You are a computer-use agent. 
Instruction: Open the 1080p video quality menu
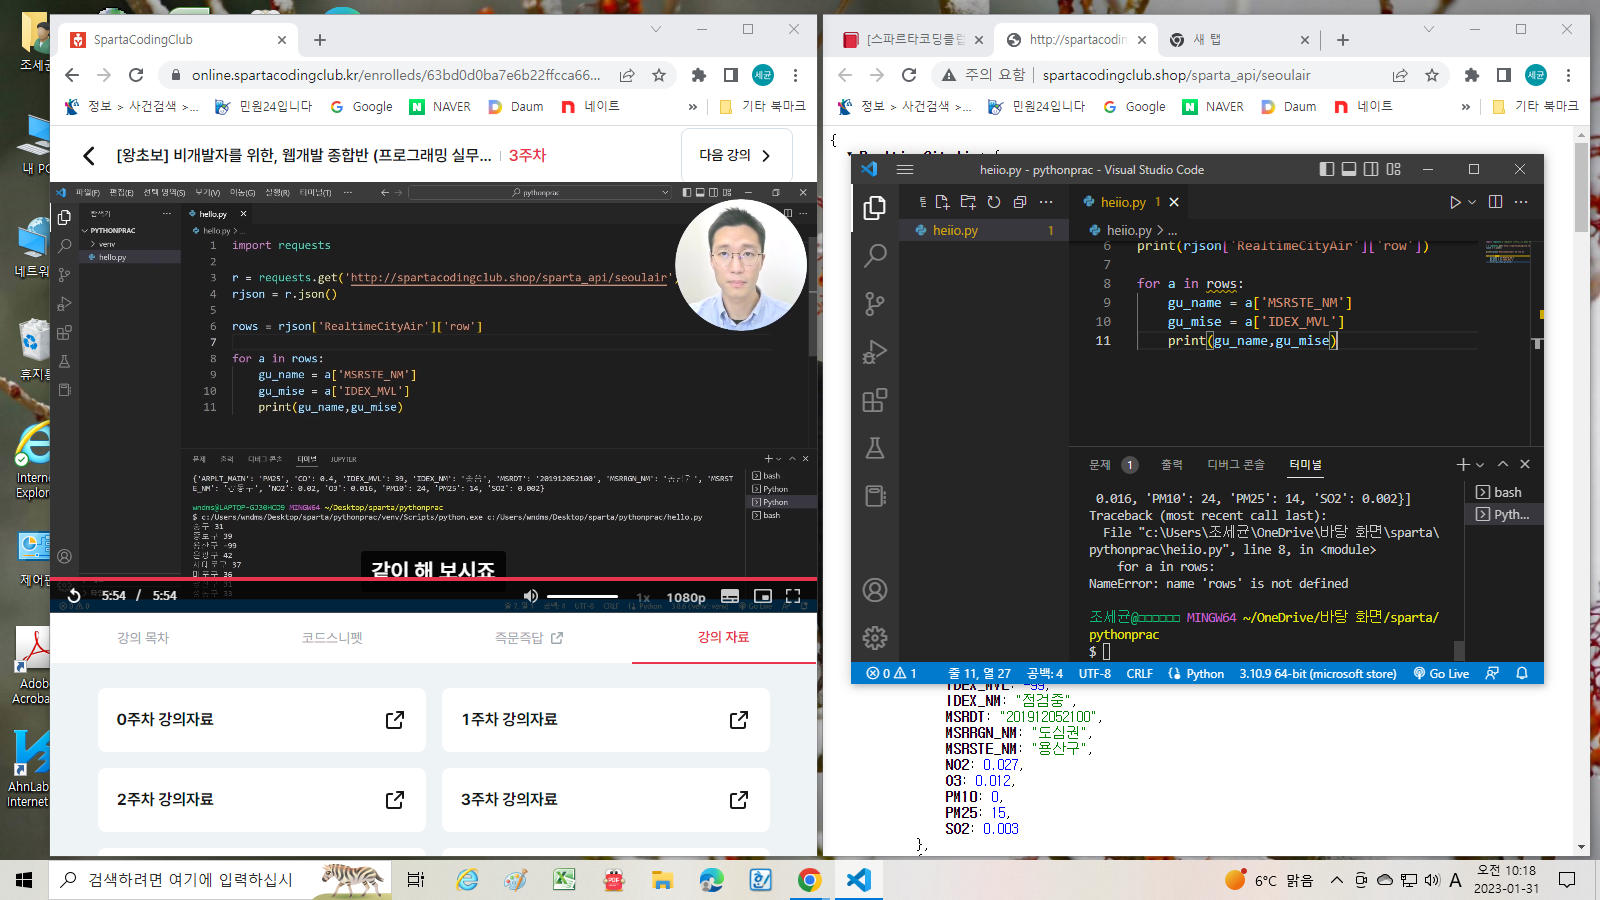coord(686,597)
